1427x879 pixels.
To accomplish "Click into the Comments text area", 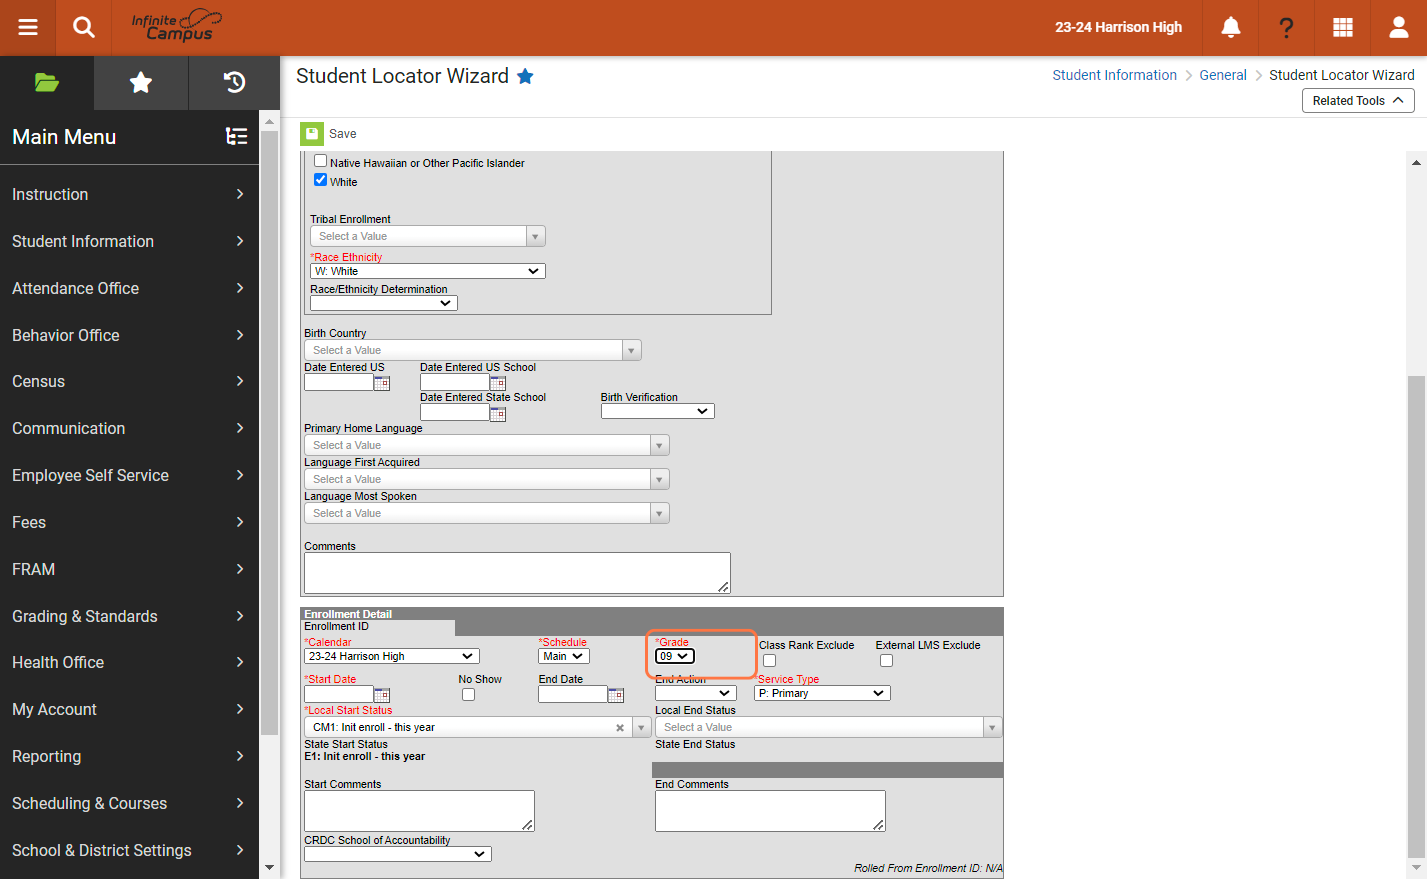I will click(x=517, y=573).
